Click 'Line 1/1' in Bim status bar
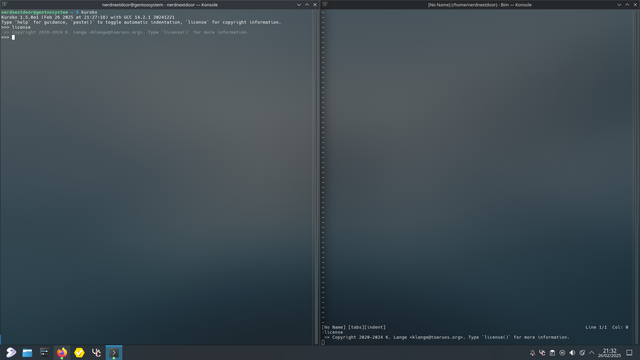Viewport: 640px width, 360px height. click(596, 327)
